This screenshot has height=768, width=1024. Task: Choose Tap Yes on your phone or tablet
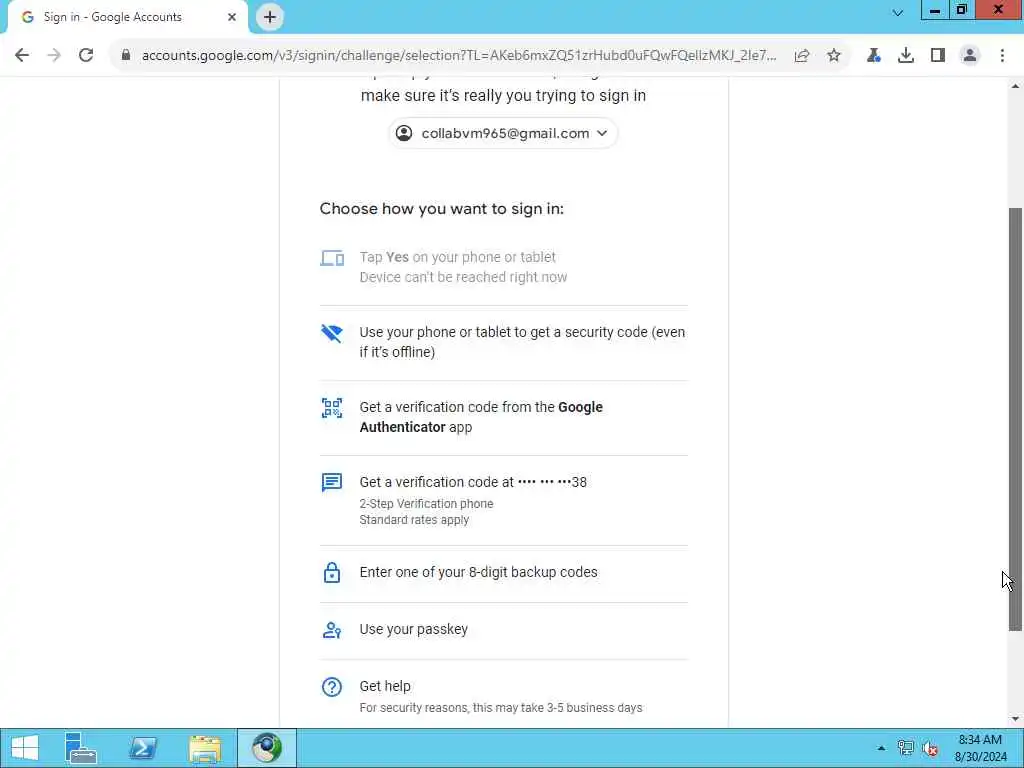coord(504,267)
